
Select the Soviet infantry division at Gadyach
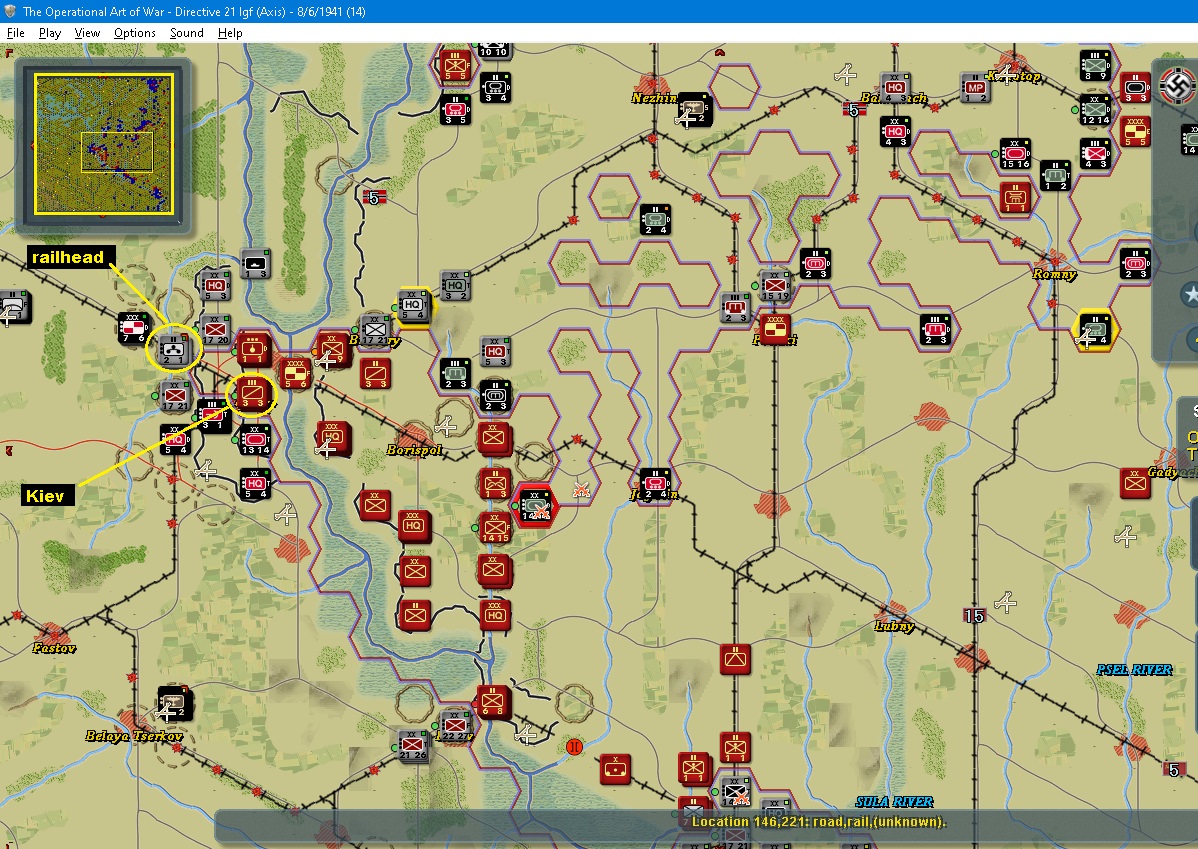[x=1135, y=483]
